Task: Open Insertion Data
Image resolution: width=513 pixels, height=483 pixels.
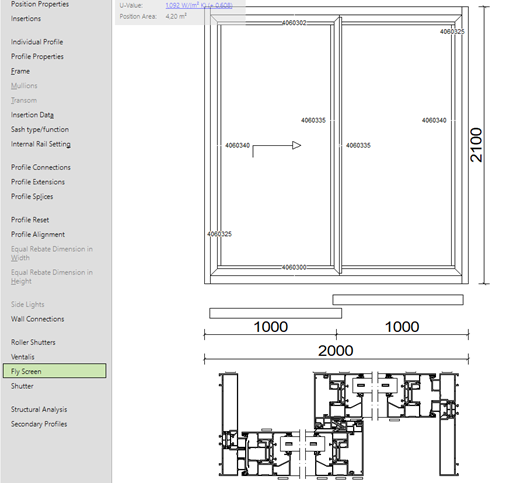Action: pyautogui.click(x=32, y=115)
